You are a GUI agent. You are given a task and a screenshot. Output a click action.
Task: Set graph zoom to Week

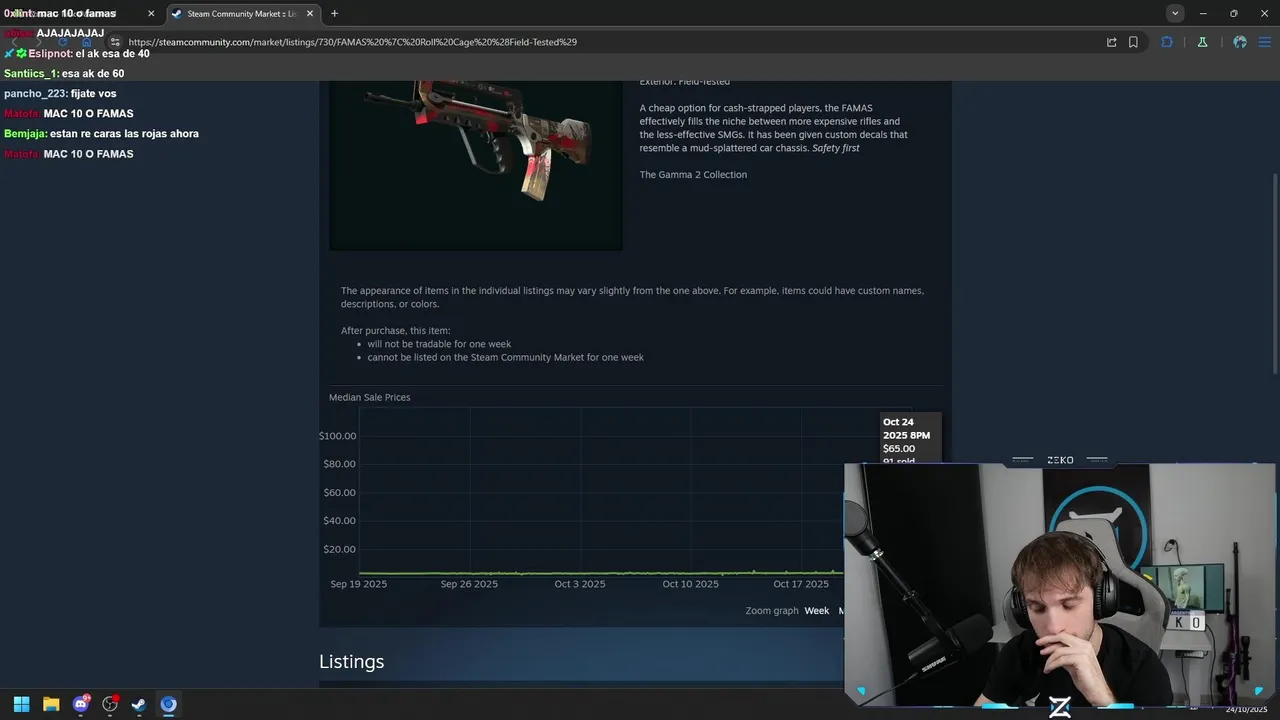click(x=817, y=611)
